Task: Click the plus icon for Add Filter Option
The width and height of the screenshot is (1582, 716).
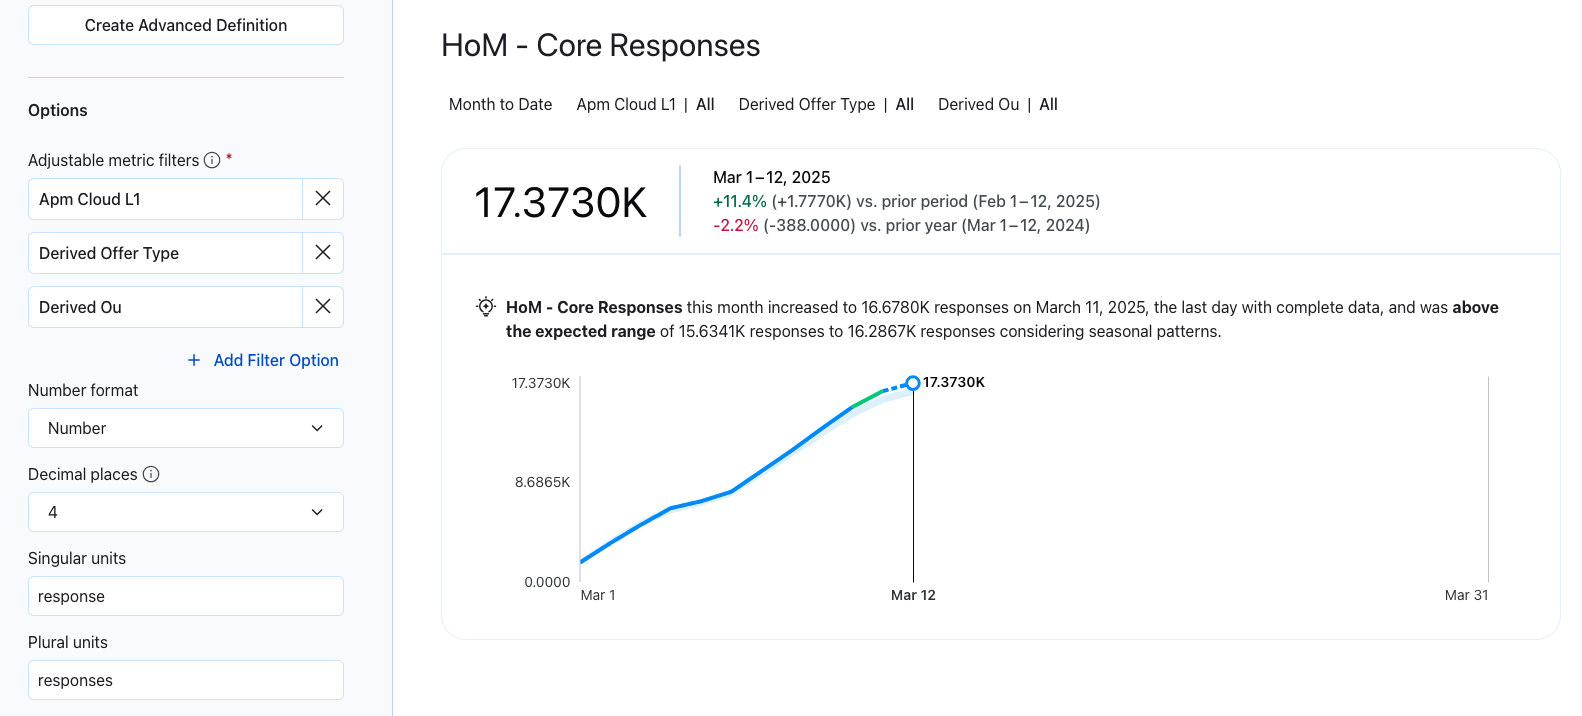Action: click(194, 360)
